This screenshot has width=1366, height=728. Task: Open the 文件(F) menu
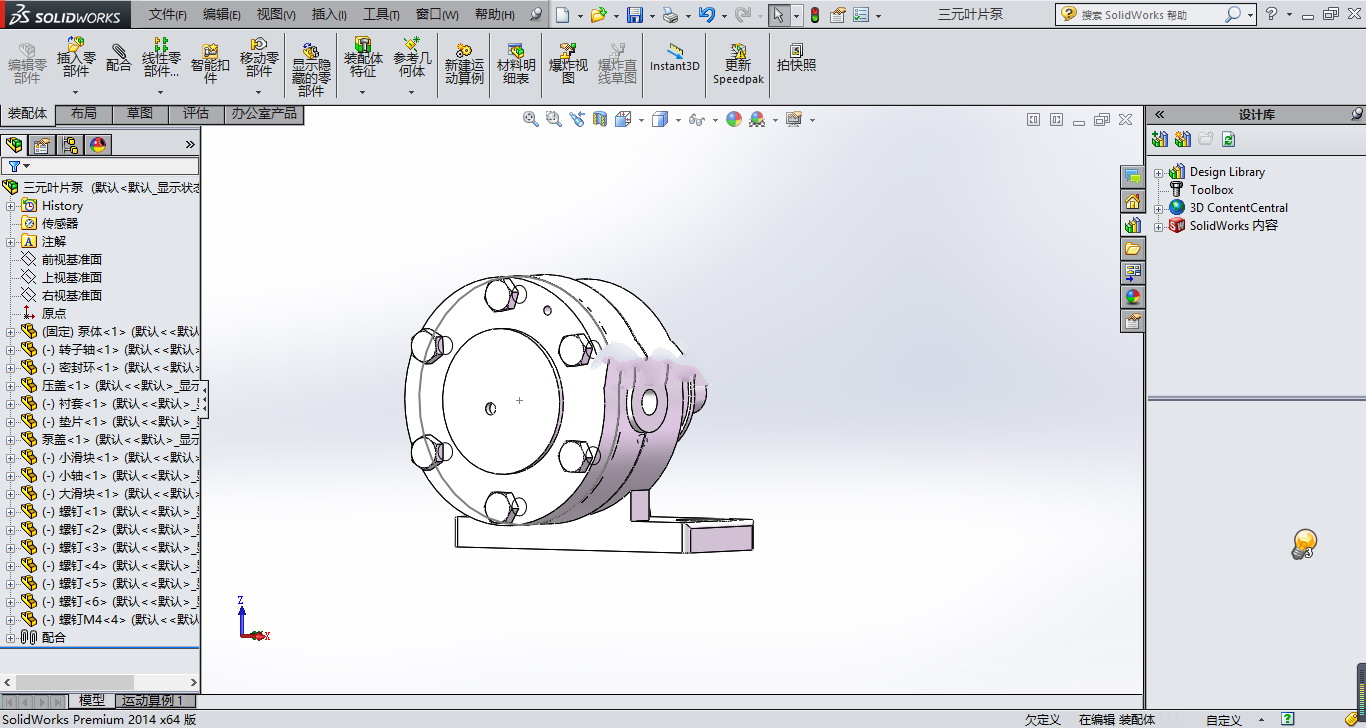(168, 15)
